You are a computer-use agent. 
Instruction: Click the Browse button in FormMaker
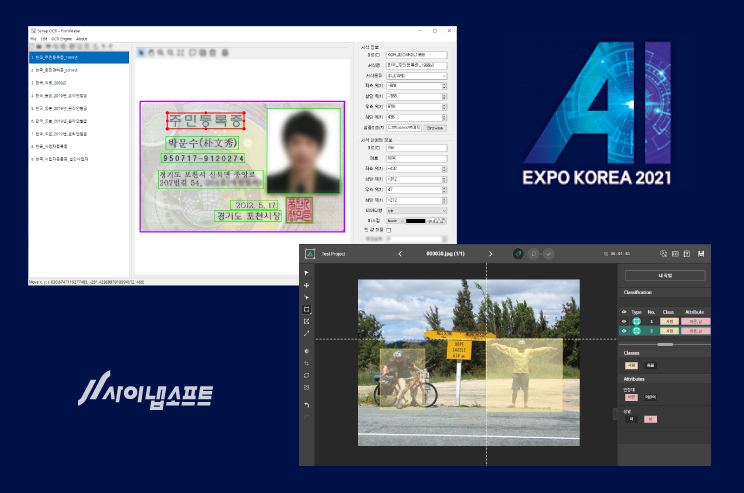click(x=435, y=128)
